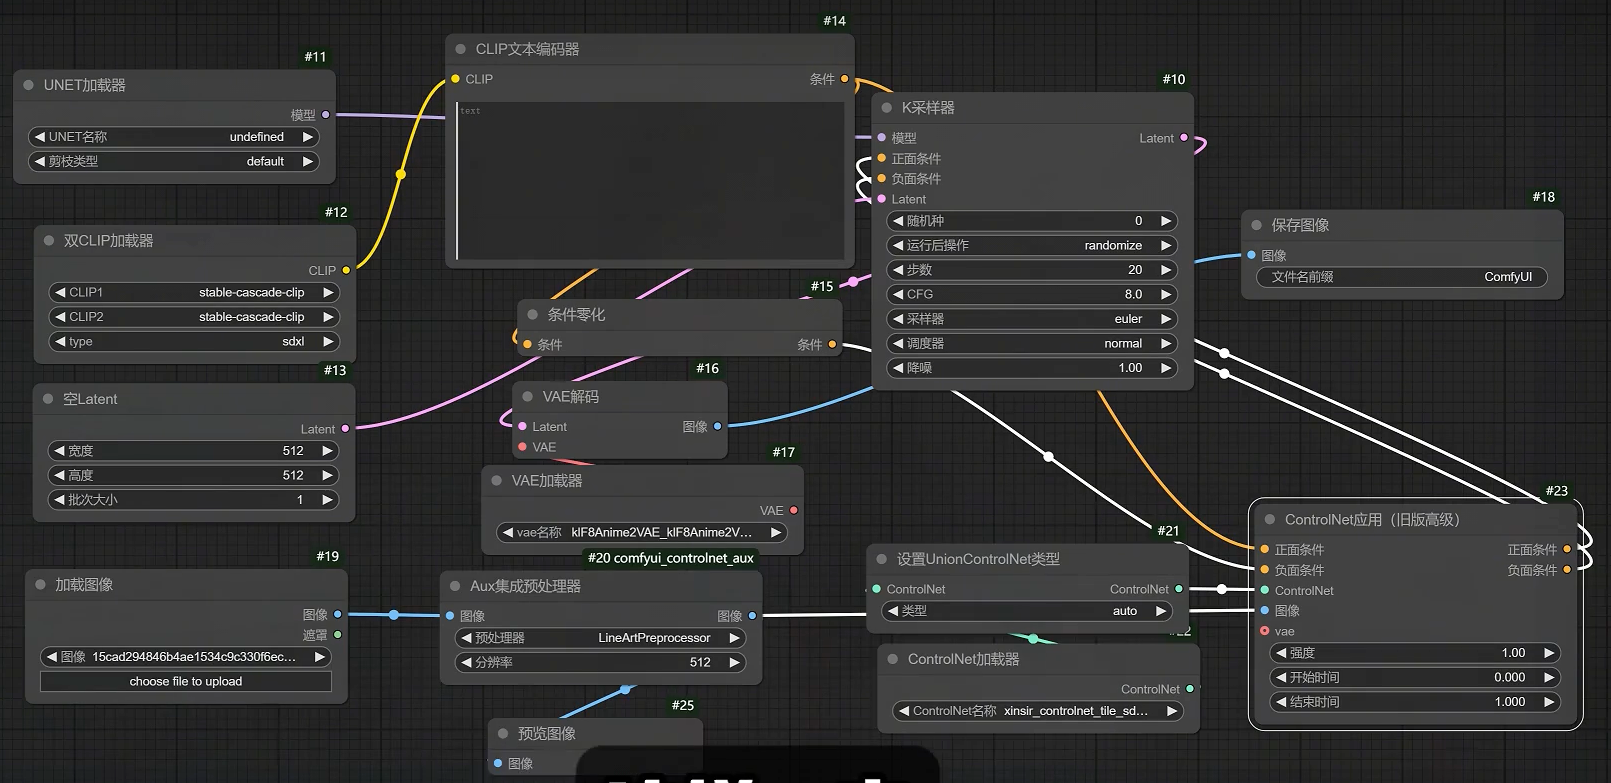Open the 预处理器 LineArtPreprocessor selector
The image size is (1611, 783).
pos(600,638)
